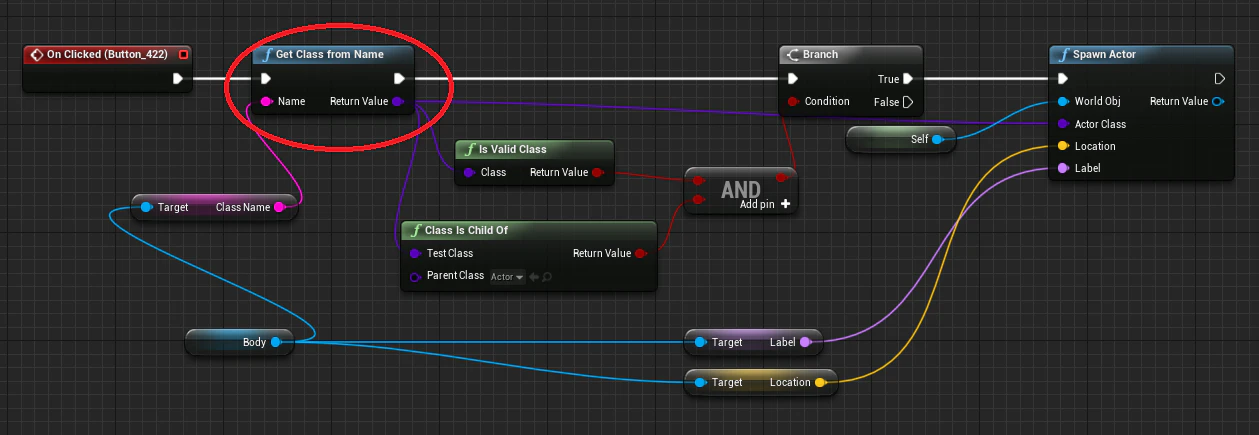The width and height of the screenshot is (1259, 435).
Task: Click the Class input pin on Is Valid Class
Action: pyautogui.click(x=469, y=172)
